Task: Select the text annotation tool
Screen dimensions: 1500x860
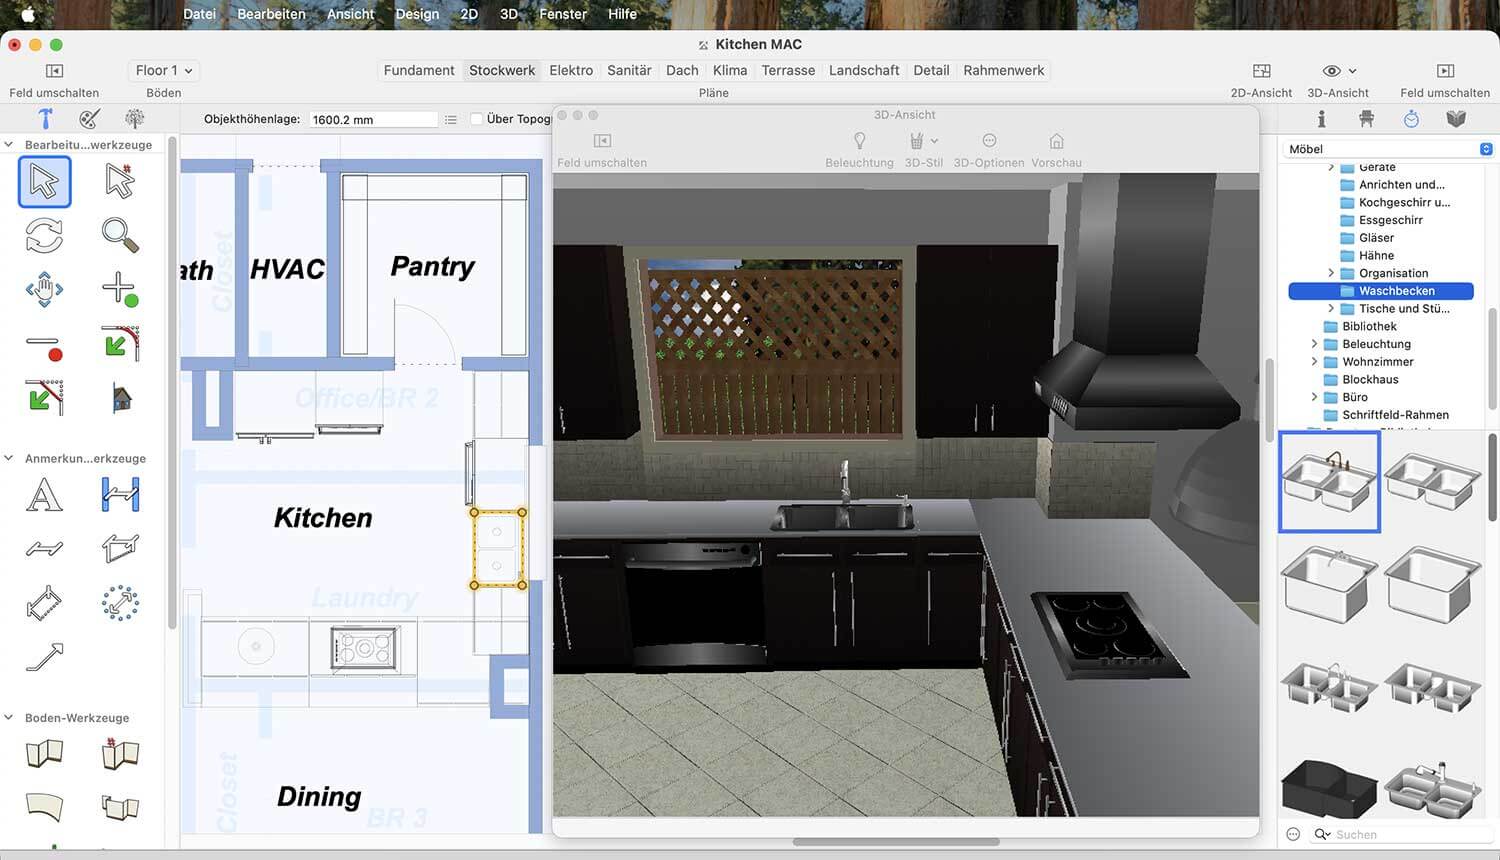Action: (x=44, y=495)
